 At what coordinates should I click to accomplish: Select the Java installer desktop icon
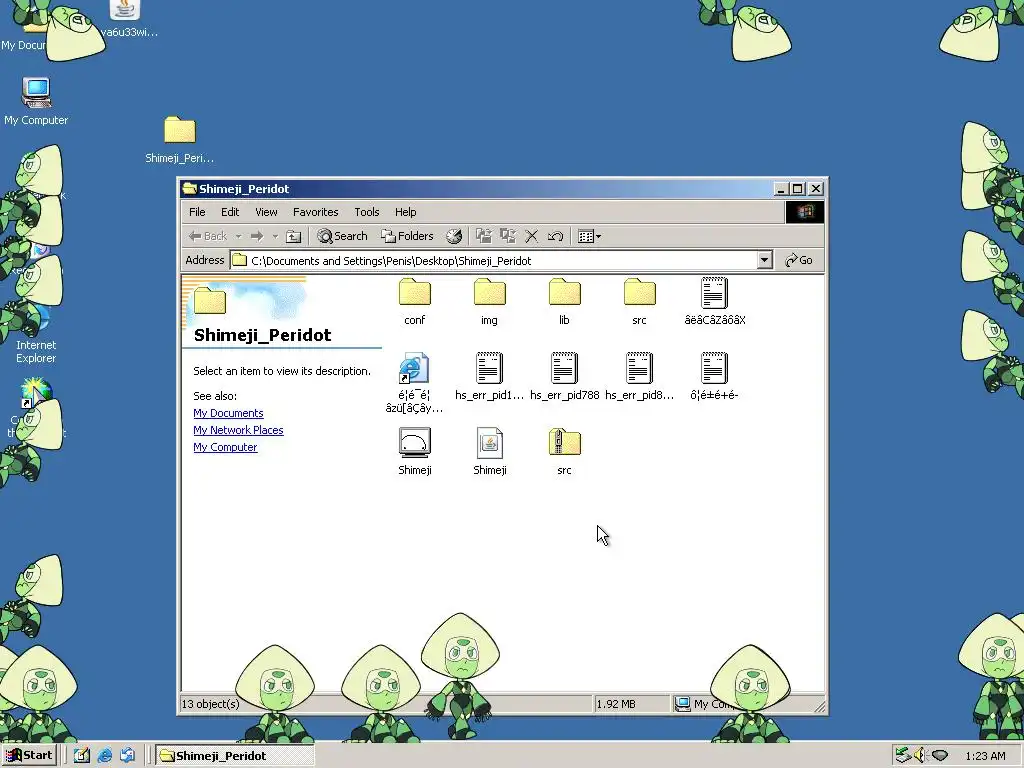[x=125, y=19]
